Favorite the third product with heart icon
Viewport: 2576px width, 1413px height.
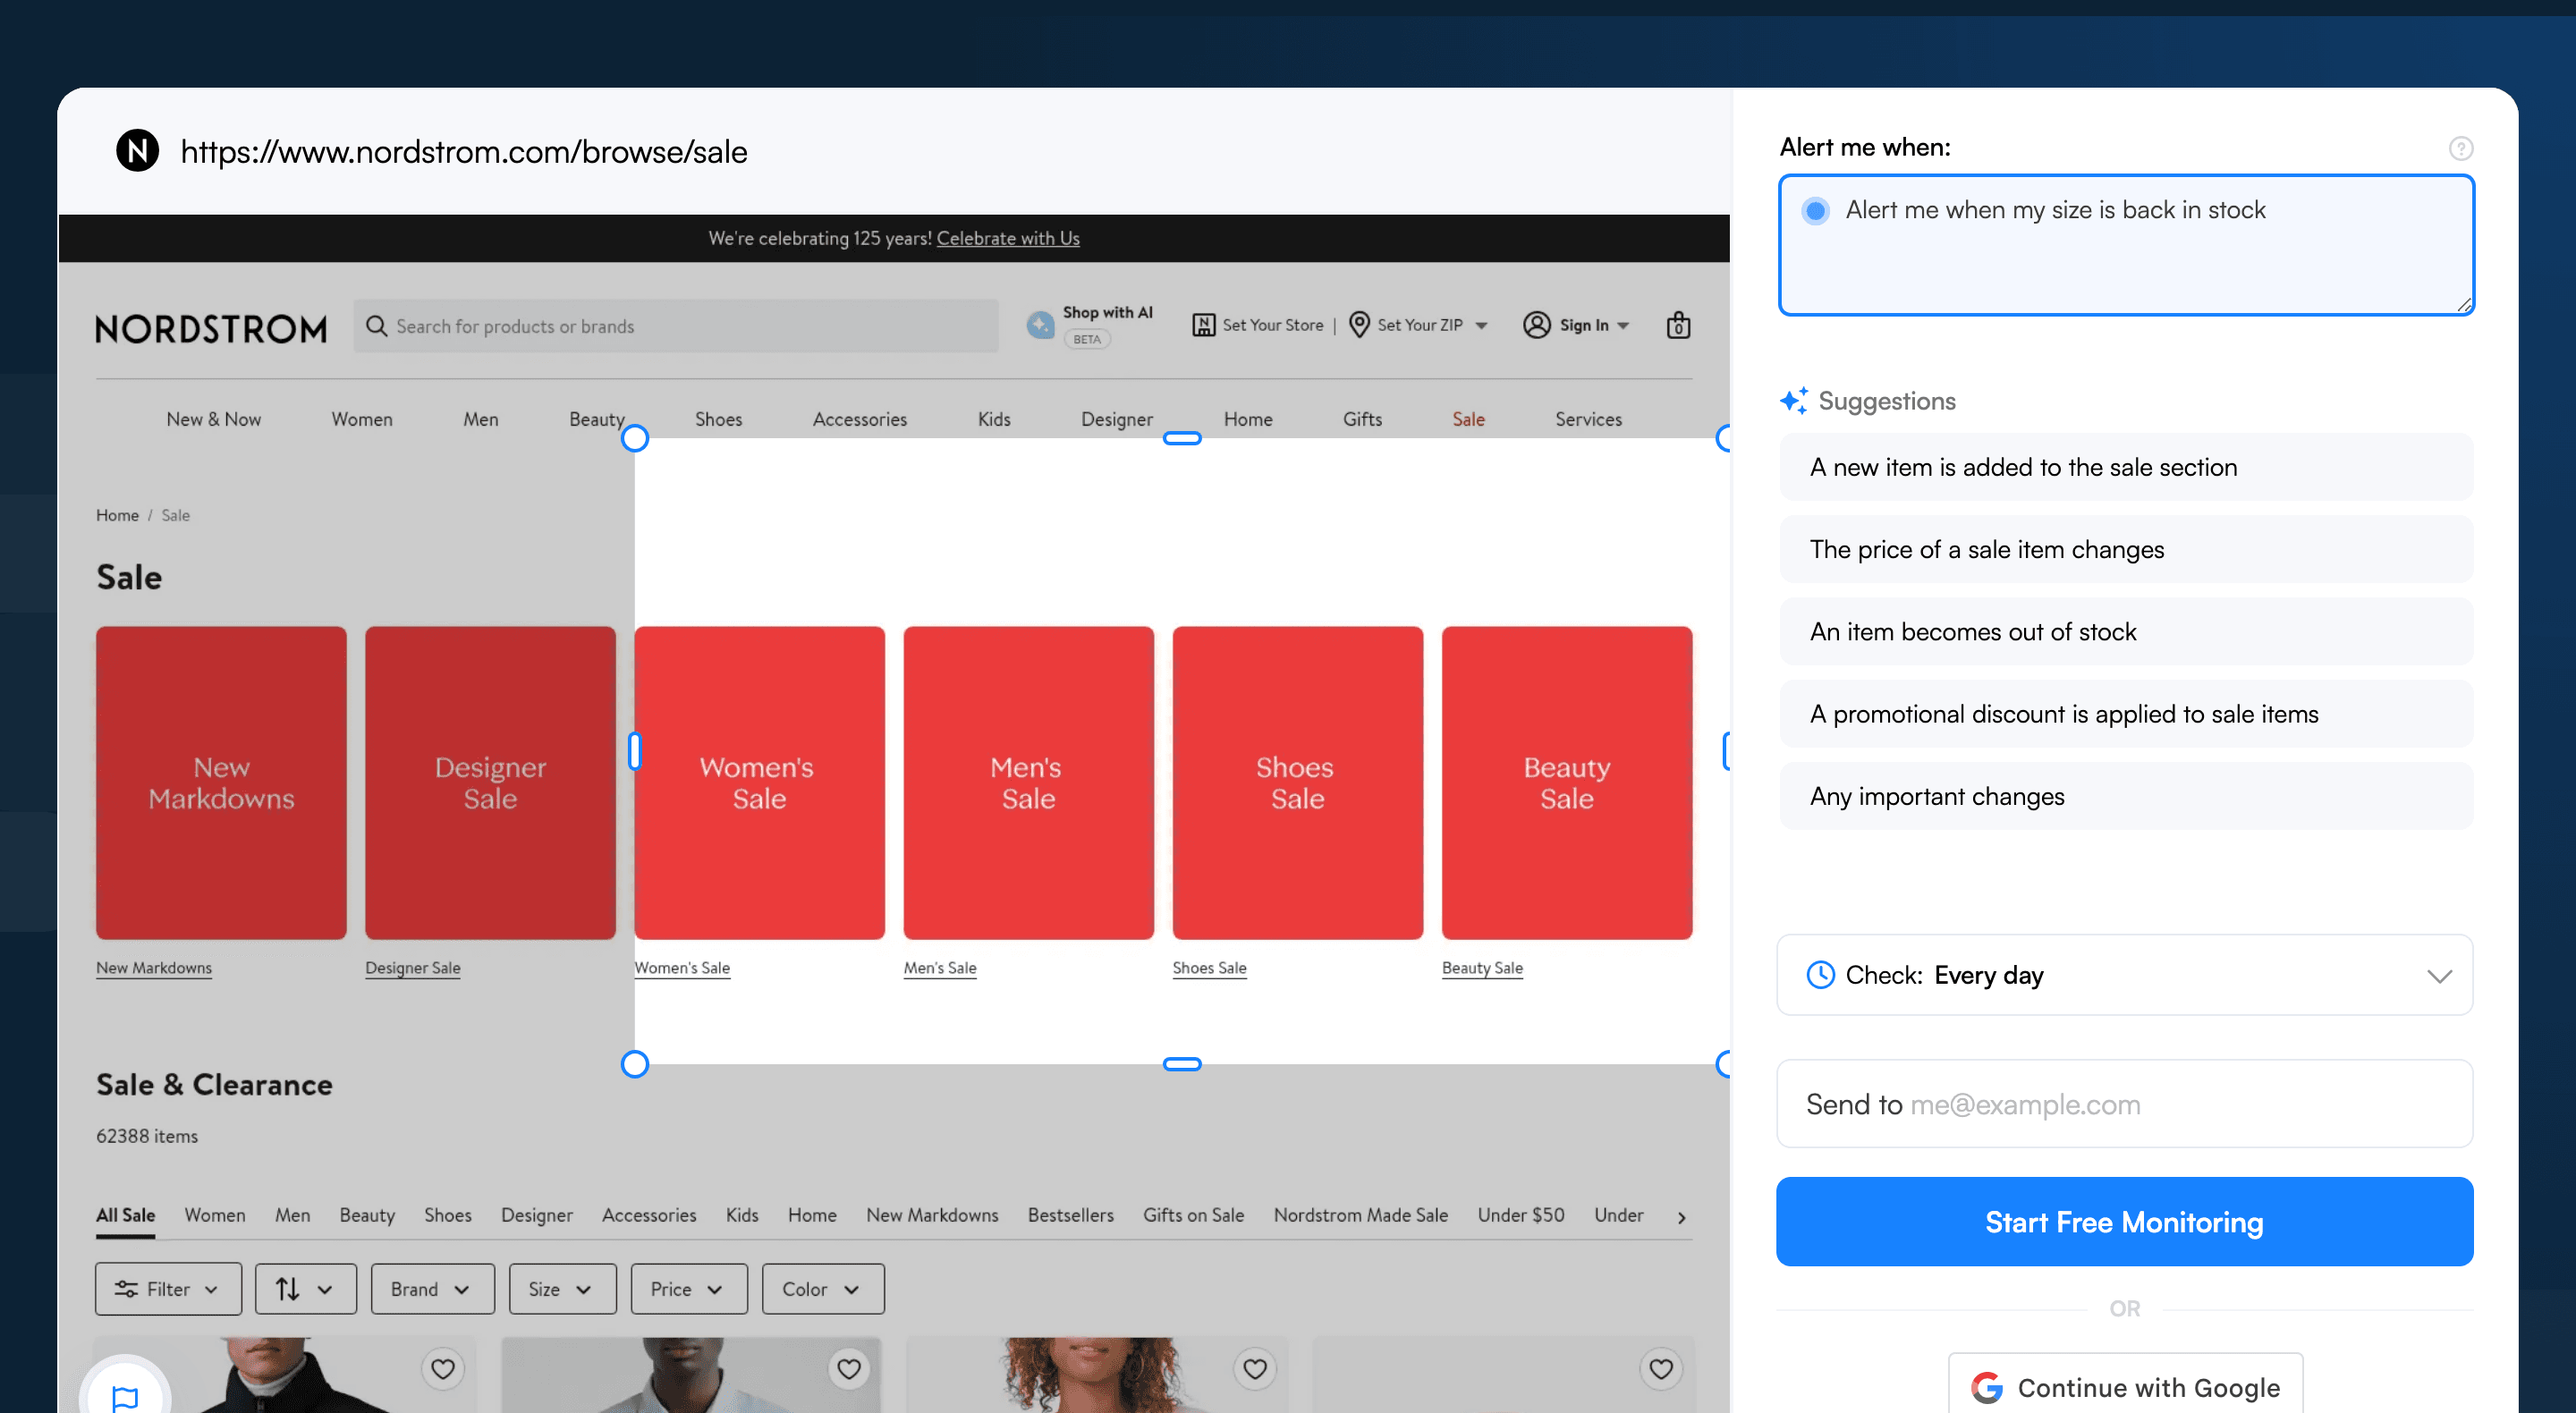(x=1255, y=1368)
